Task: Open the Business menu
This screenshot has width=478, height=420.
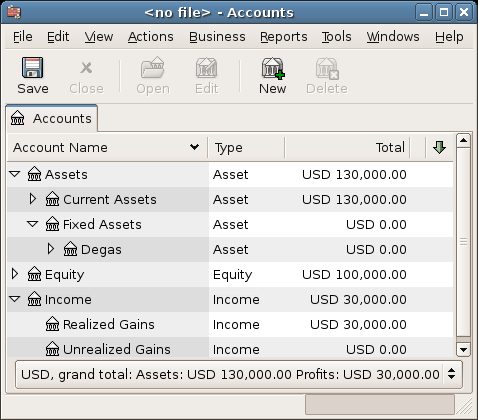Action: [x=217, y=37]
